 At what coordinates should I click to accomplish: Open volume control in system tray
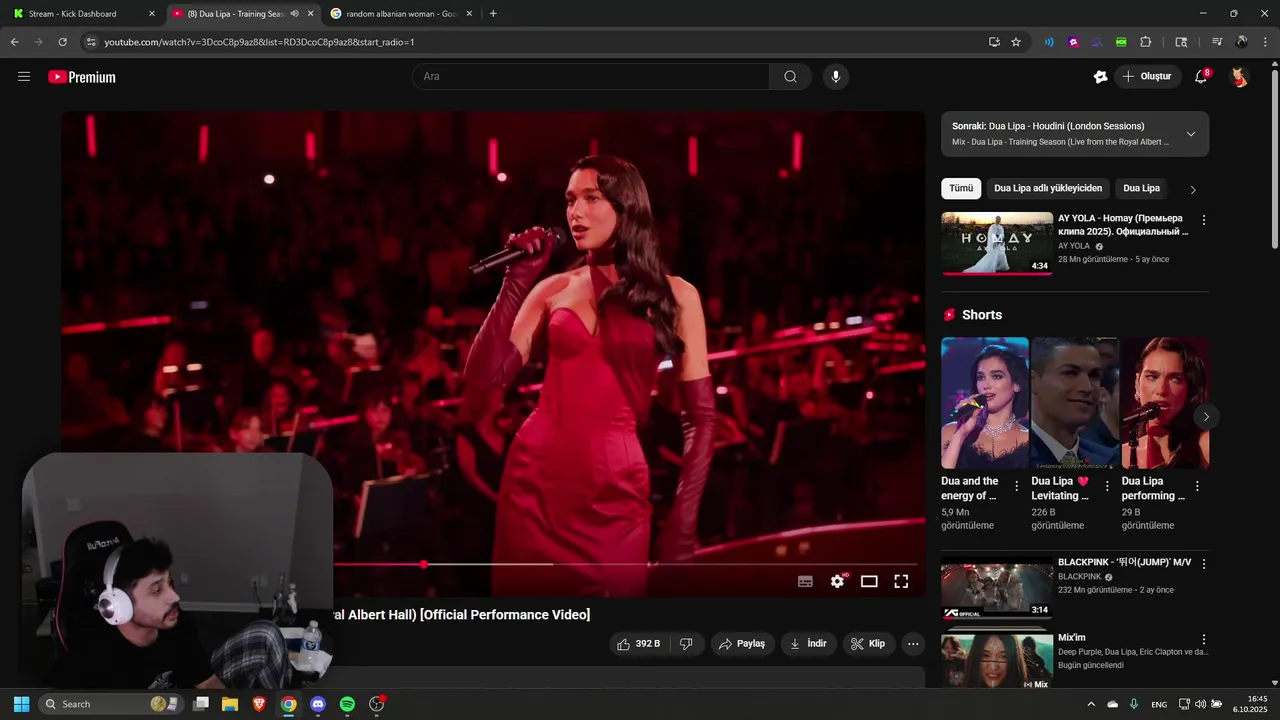[x=1200, y=704]
